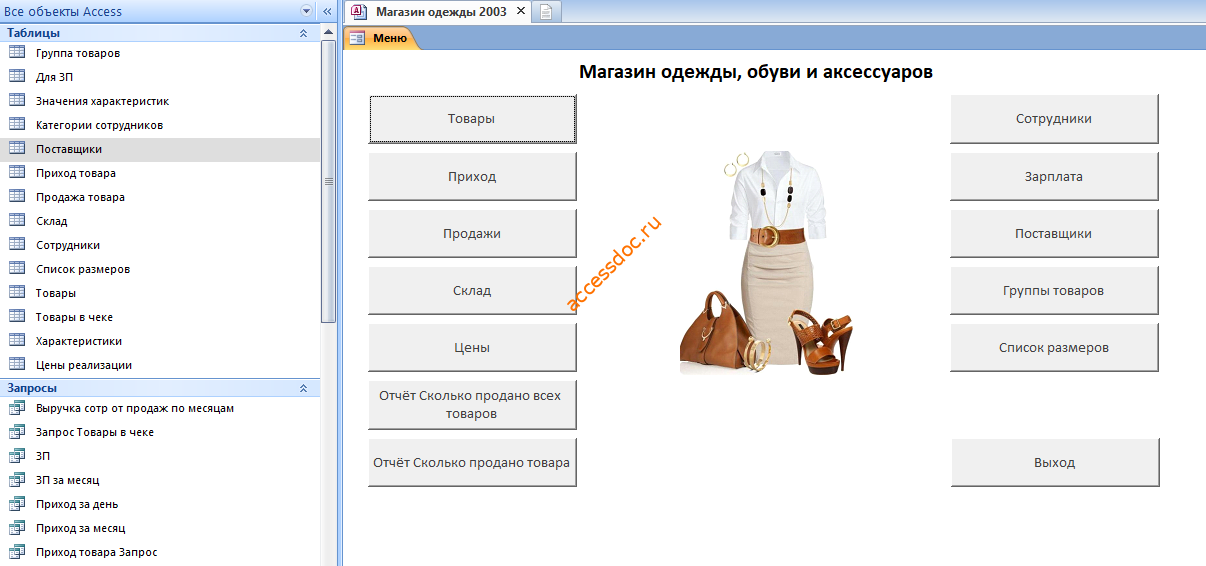The image size is (1206, 566).
Task: Close the Магазин одежды 2003 tab
Action: tap(520, 12)
